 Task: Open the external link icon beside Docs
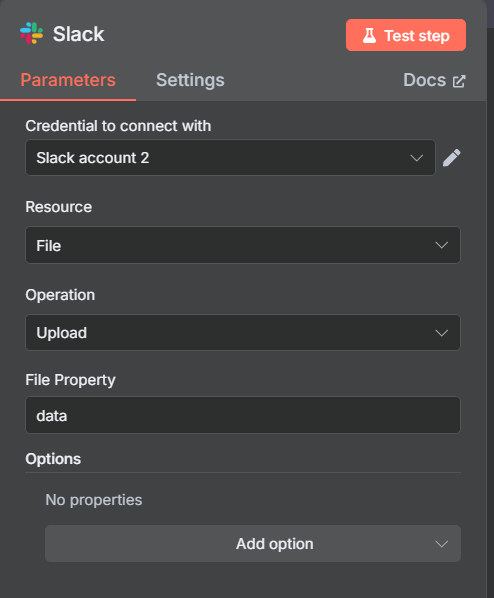[459, 81]
